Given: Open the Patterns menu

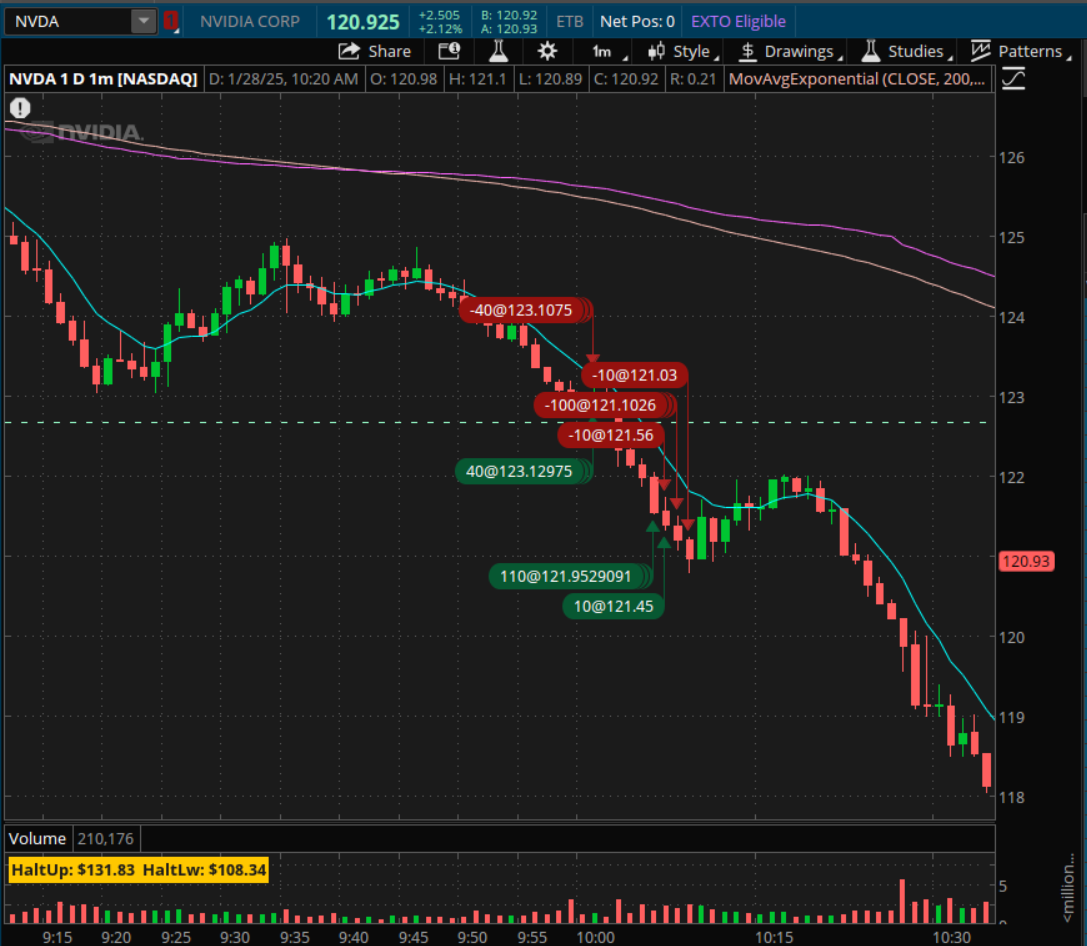Looking at the screenshot, I should 1020,51.
